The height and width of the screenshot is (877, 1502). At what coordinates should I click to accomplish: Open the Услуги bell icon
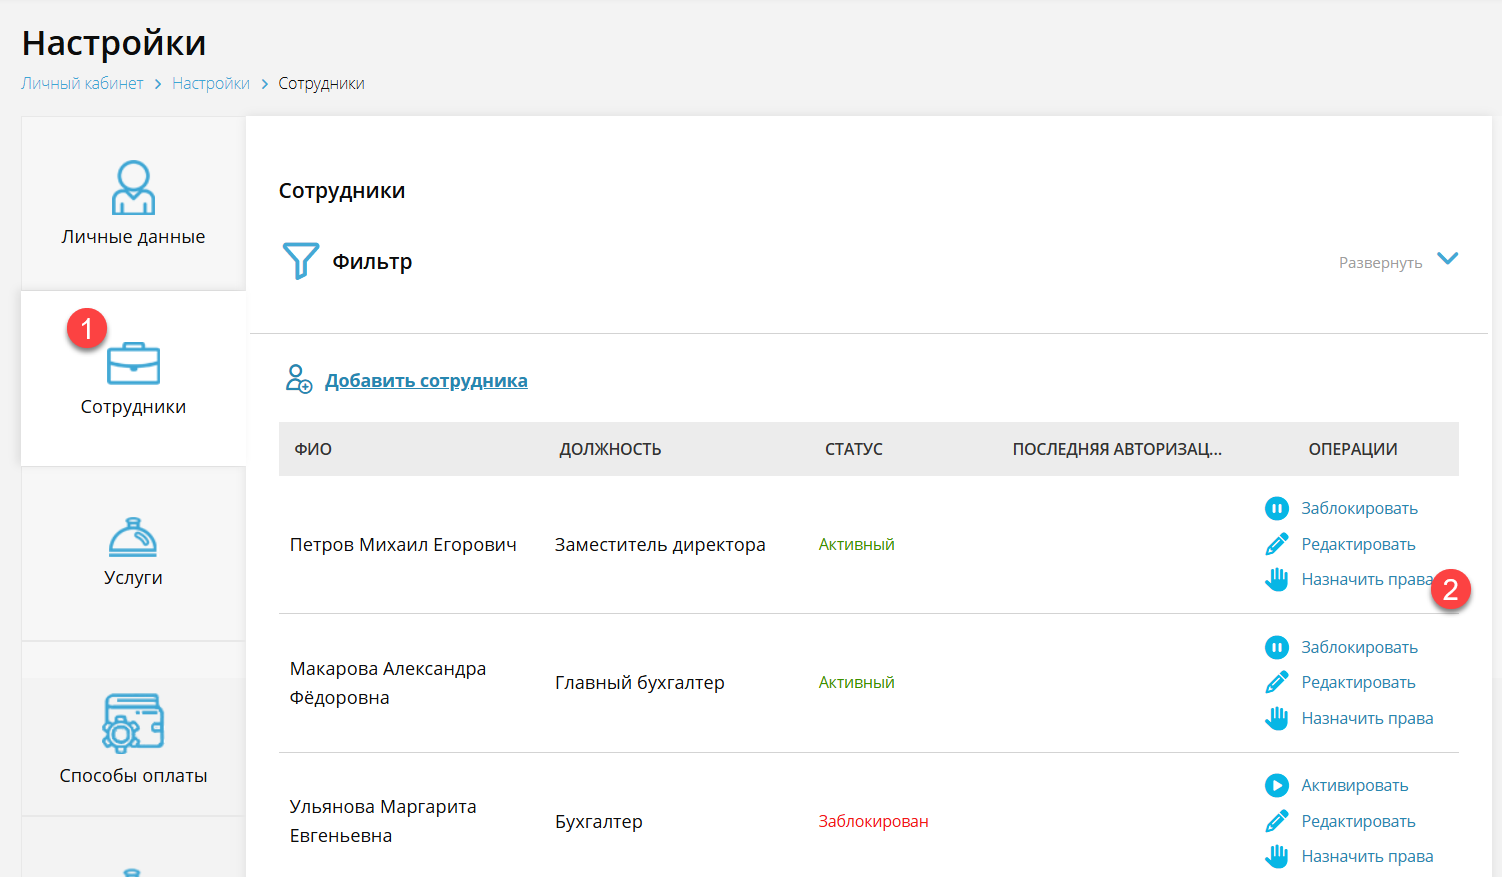tap(133, 536)
